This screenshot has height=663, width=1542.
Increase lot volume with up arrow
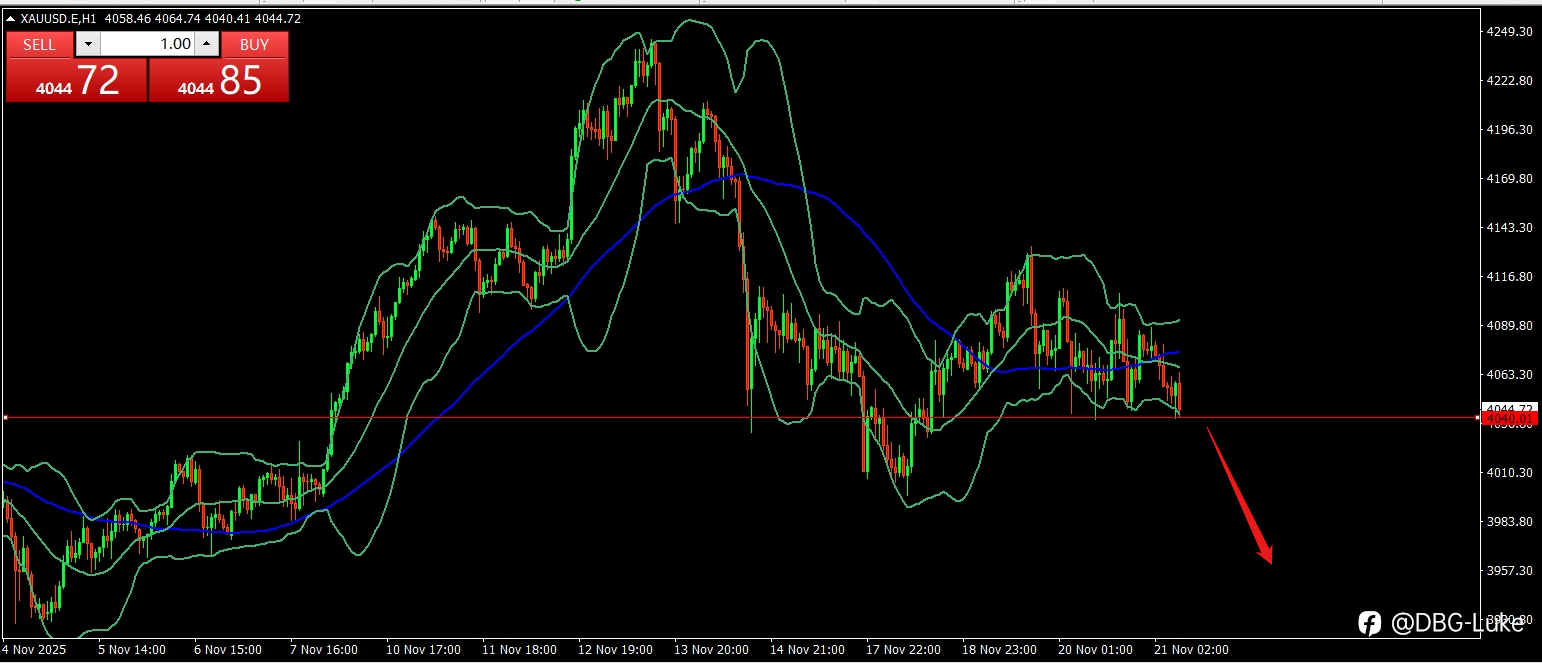click(x=207, y=44)
